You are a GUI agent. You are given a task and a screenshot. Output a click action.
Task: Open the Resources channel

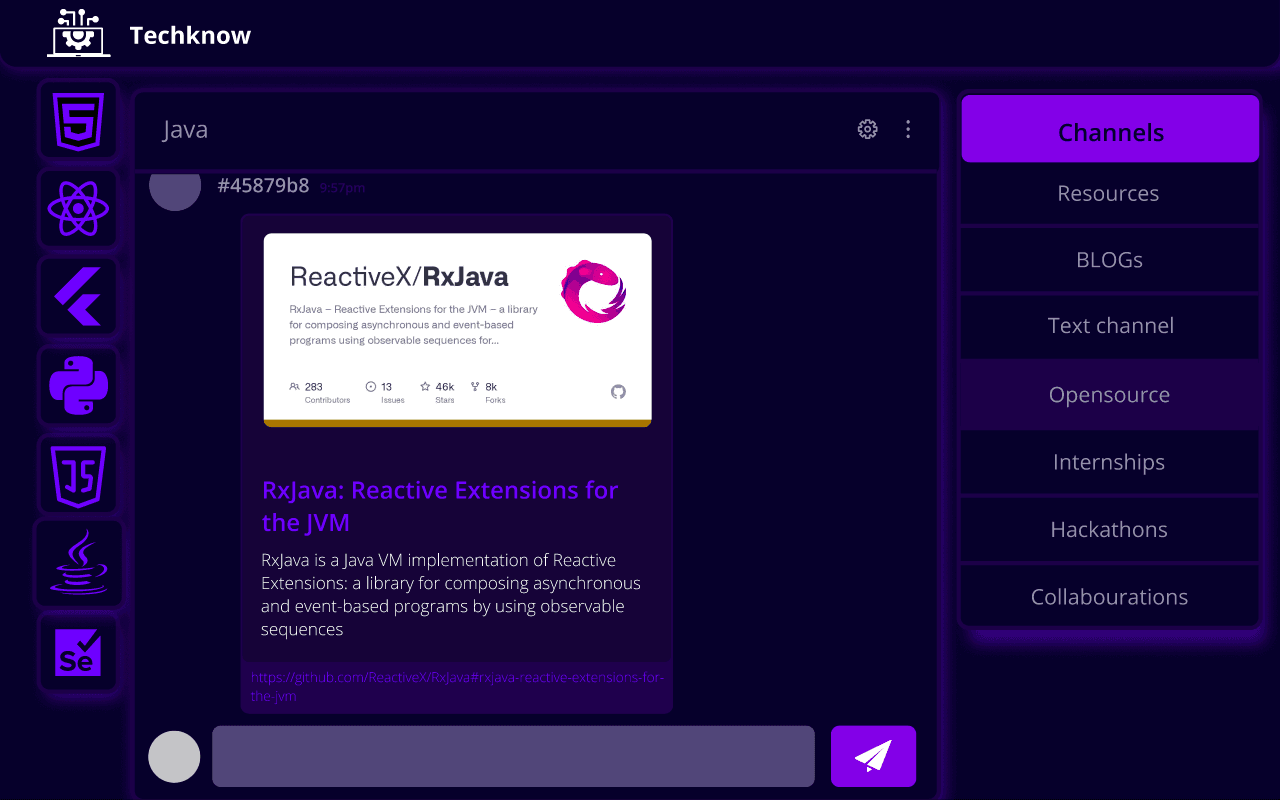(1110, 194)
